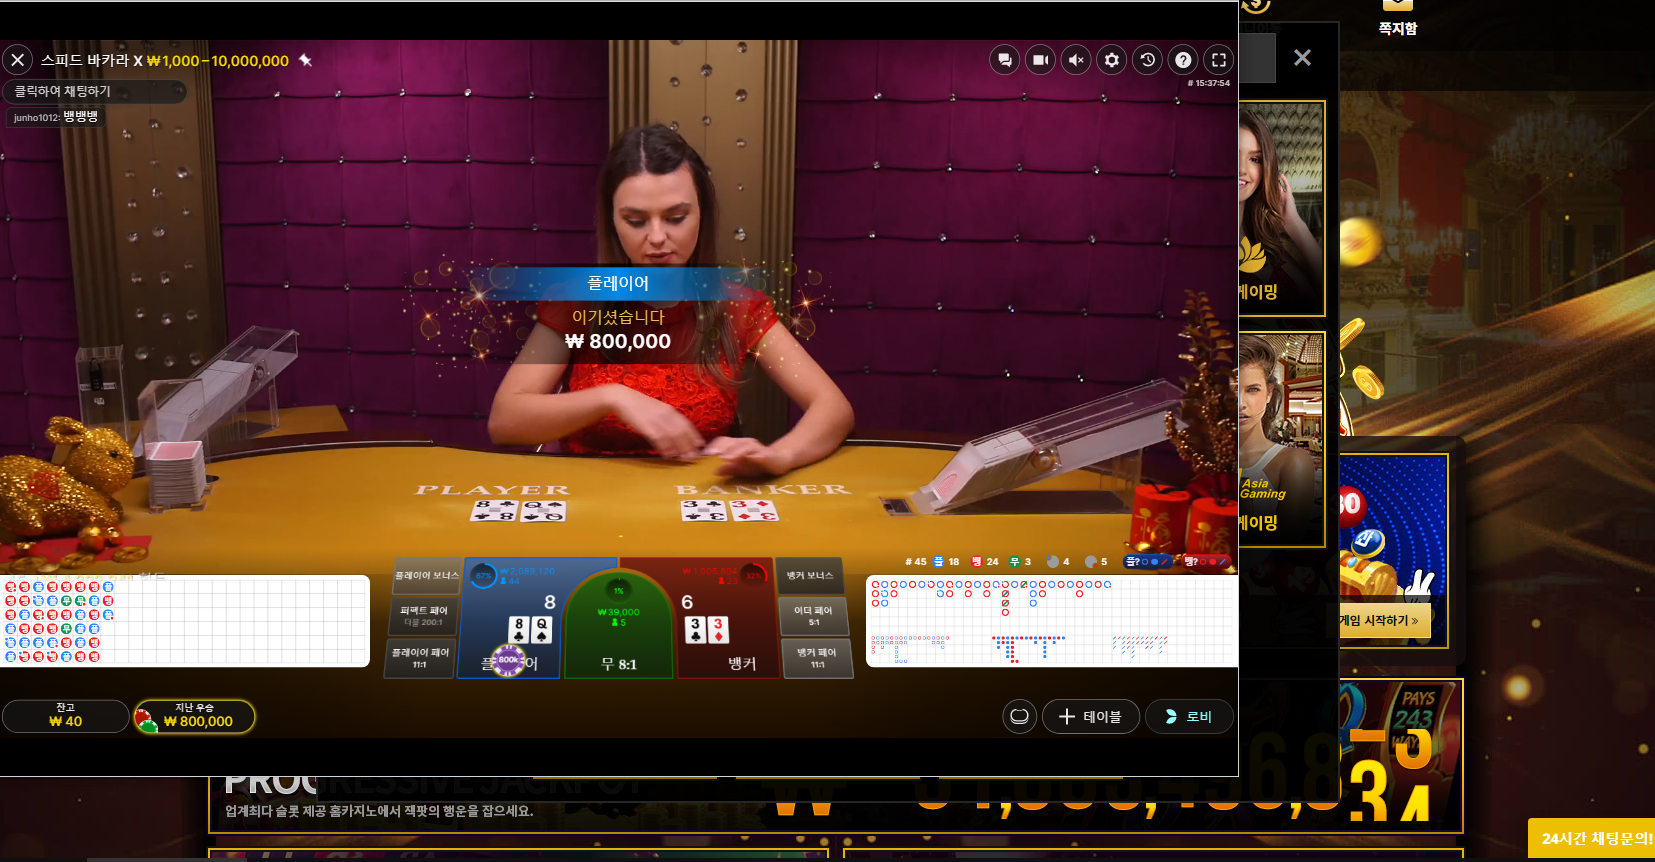This screenshot has width=1655, height=862.
Task: Click the 24시간 채팅문의 live chat button
Action: click(x=1593, y=839)
